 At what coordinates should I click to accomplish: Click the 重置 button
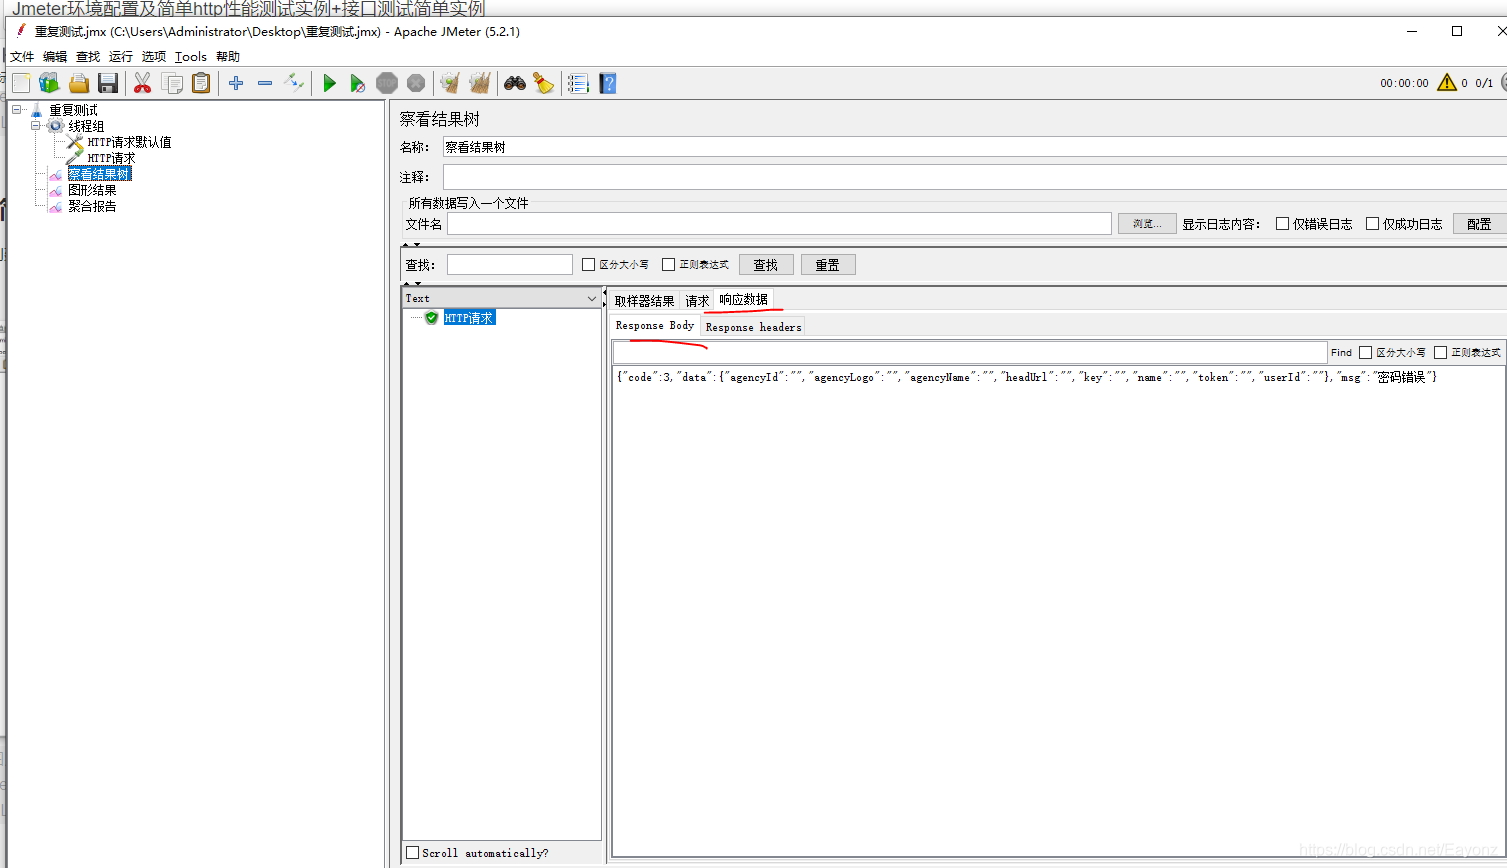tap(828, 265)
